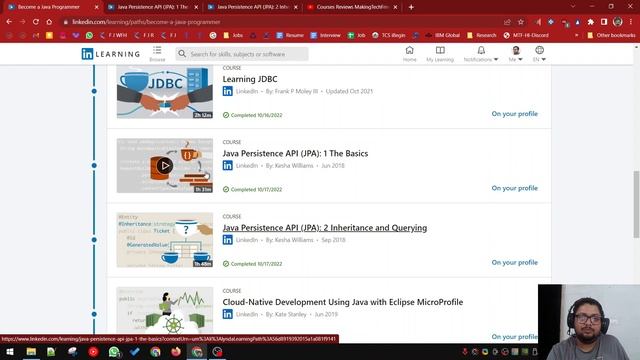Click On your profile for Learning JDBC
The height and width of the screenshot is (360, 640).
[514, 114]
